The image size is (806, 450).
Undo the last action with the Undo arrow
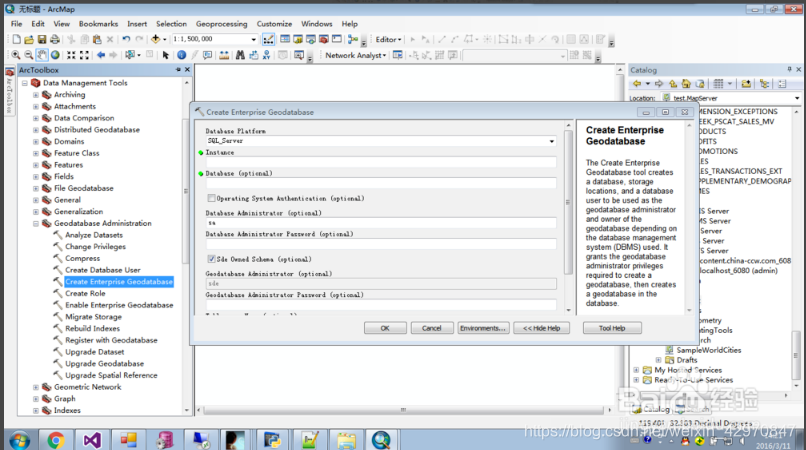[126, 39]
